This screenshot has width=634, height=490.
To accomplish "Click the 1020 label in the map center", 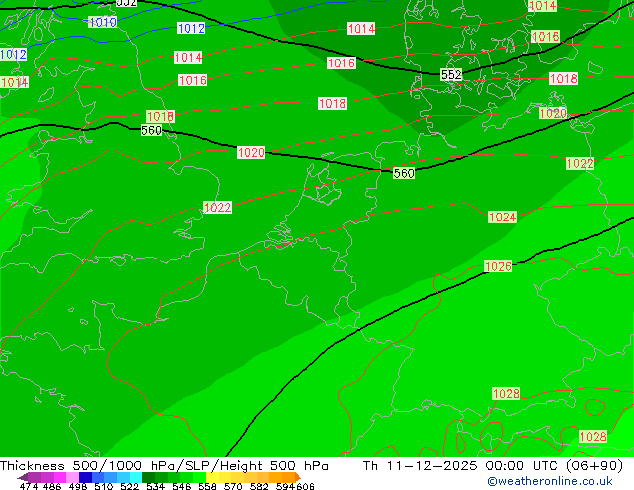I will pyautogui.click(x=251, y=152).
